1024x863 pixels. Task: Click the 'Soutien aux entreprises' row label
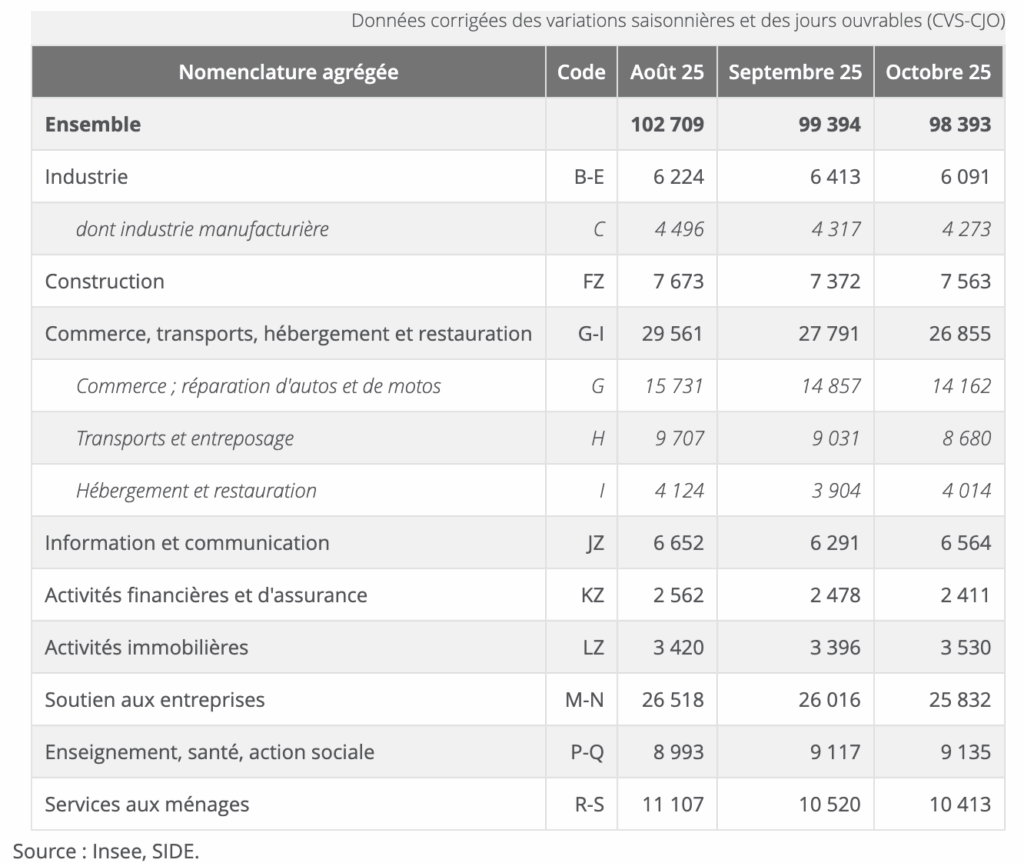(x=155, y=699)
